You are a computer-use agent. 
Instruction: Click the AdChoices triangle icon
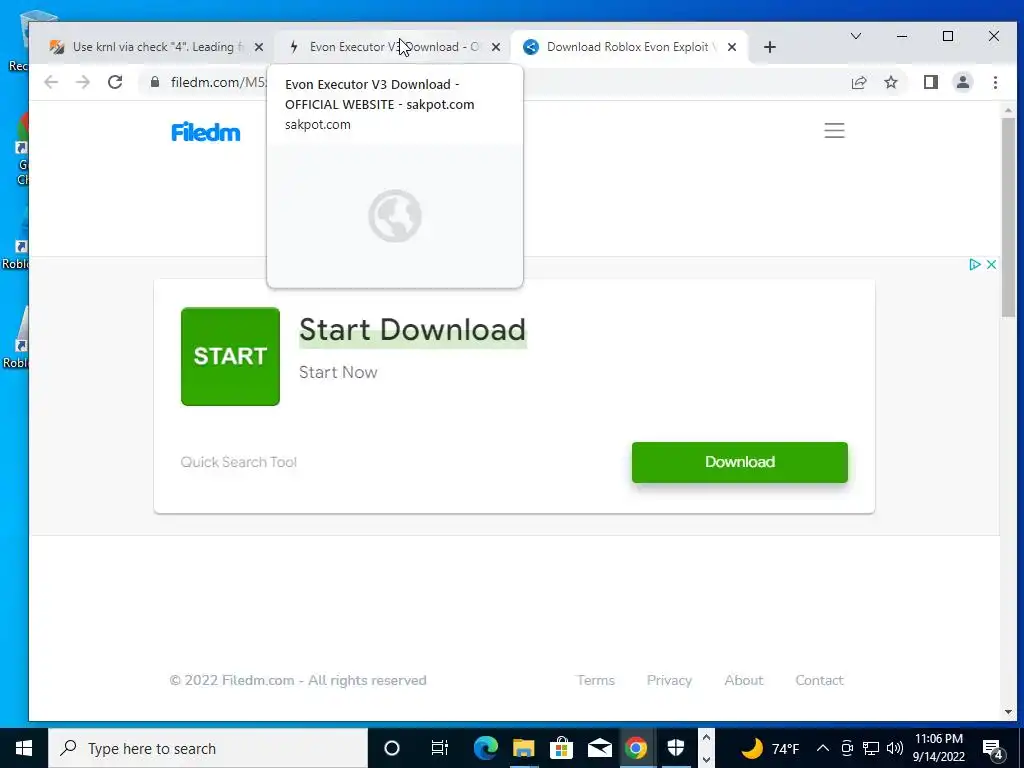(x=974, y=264)
